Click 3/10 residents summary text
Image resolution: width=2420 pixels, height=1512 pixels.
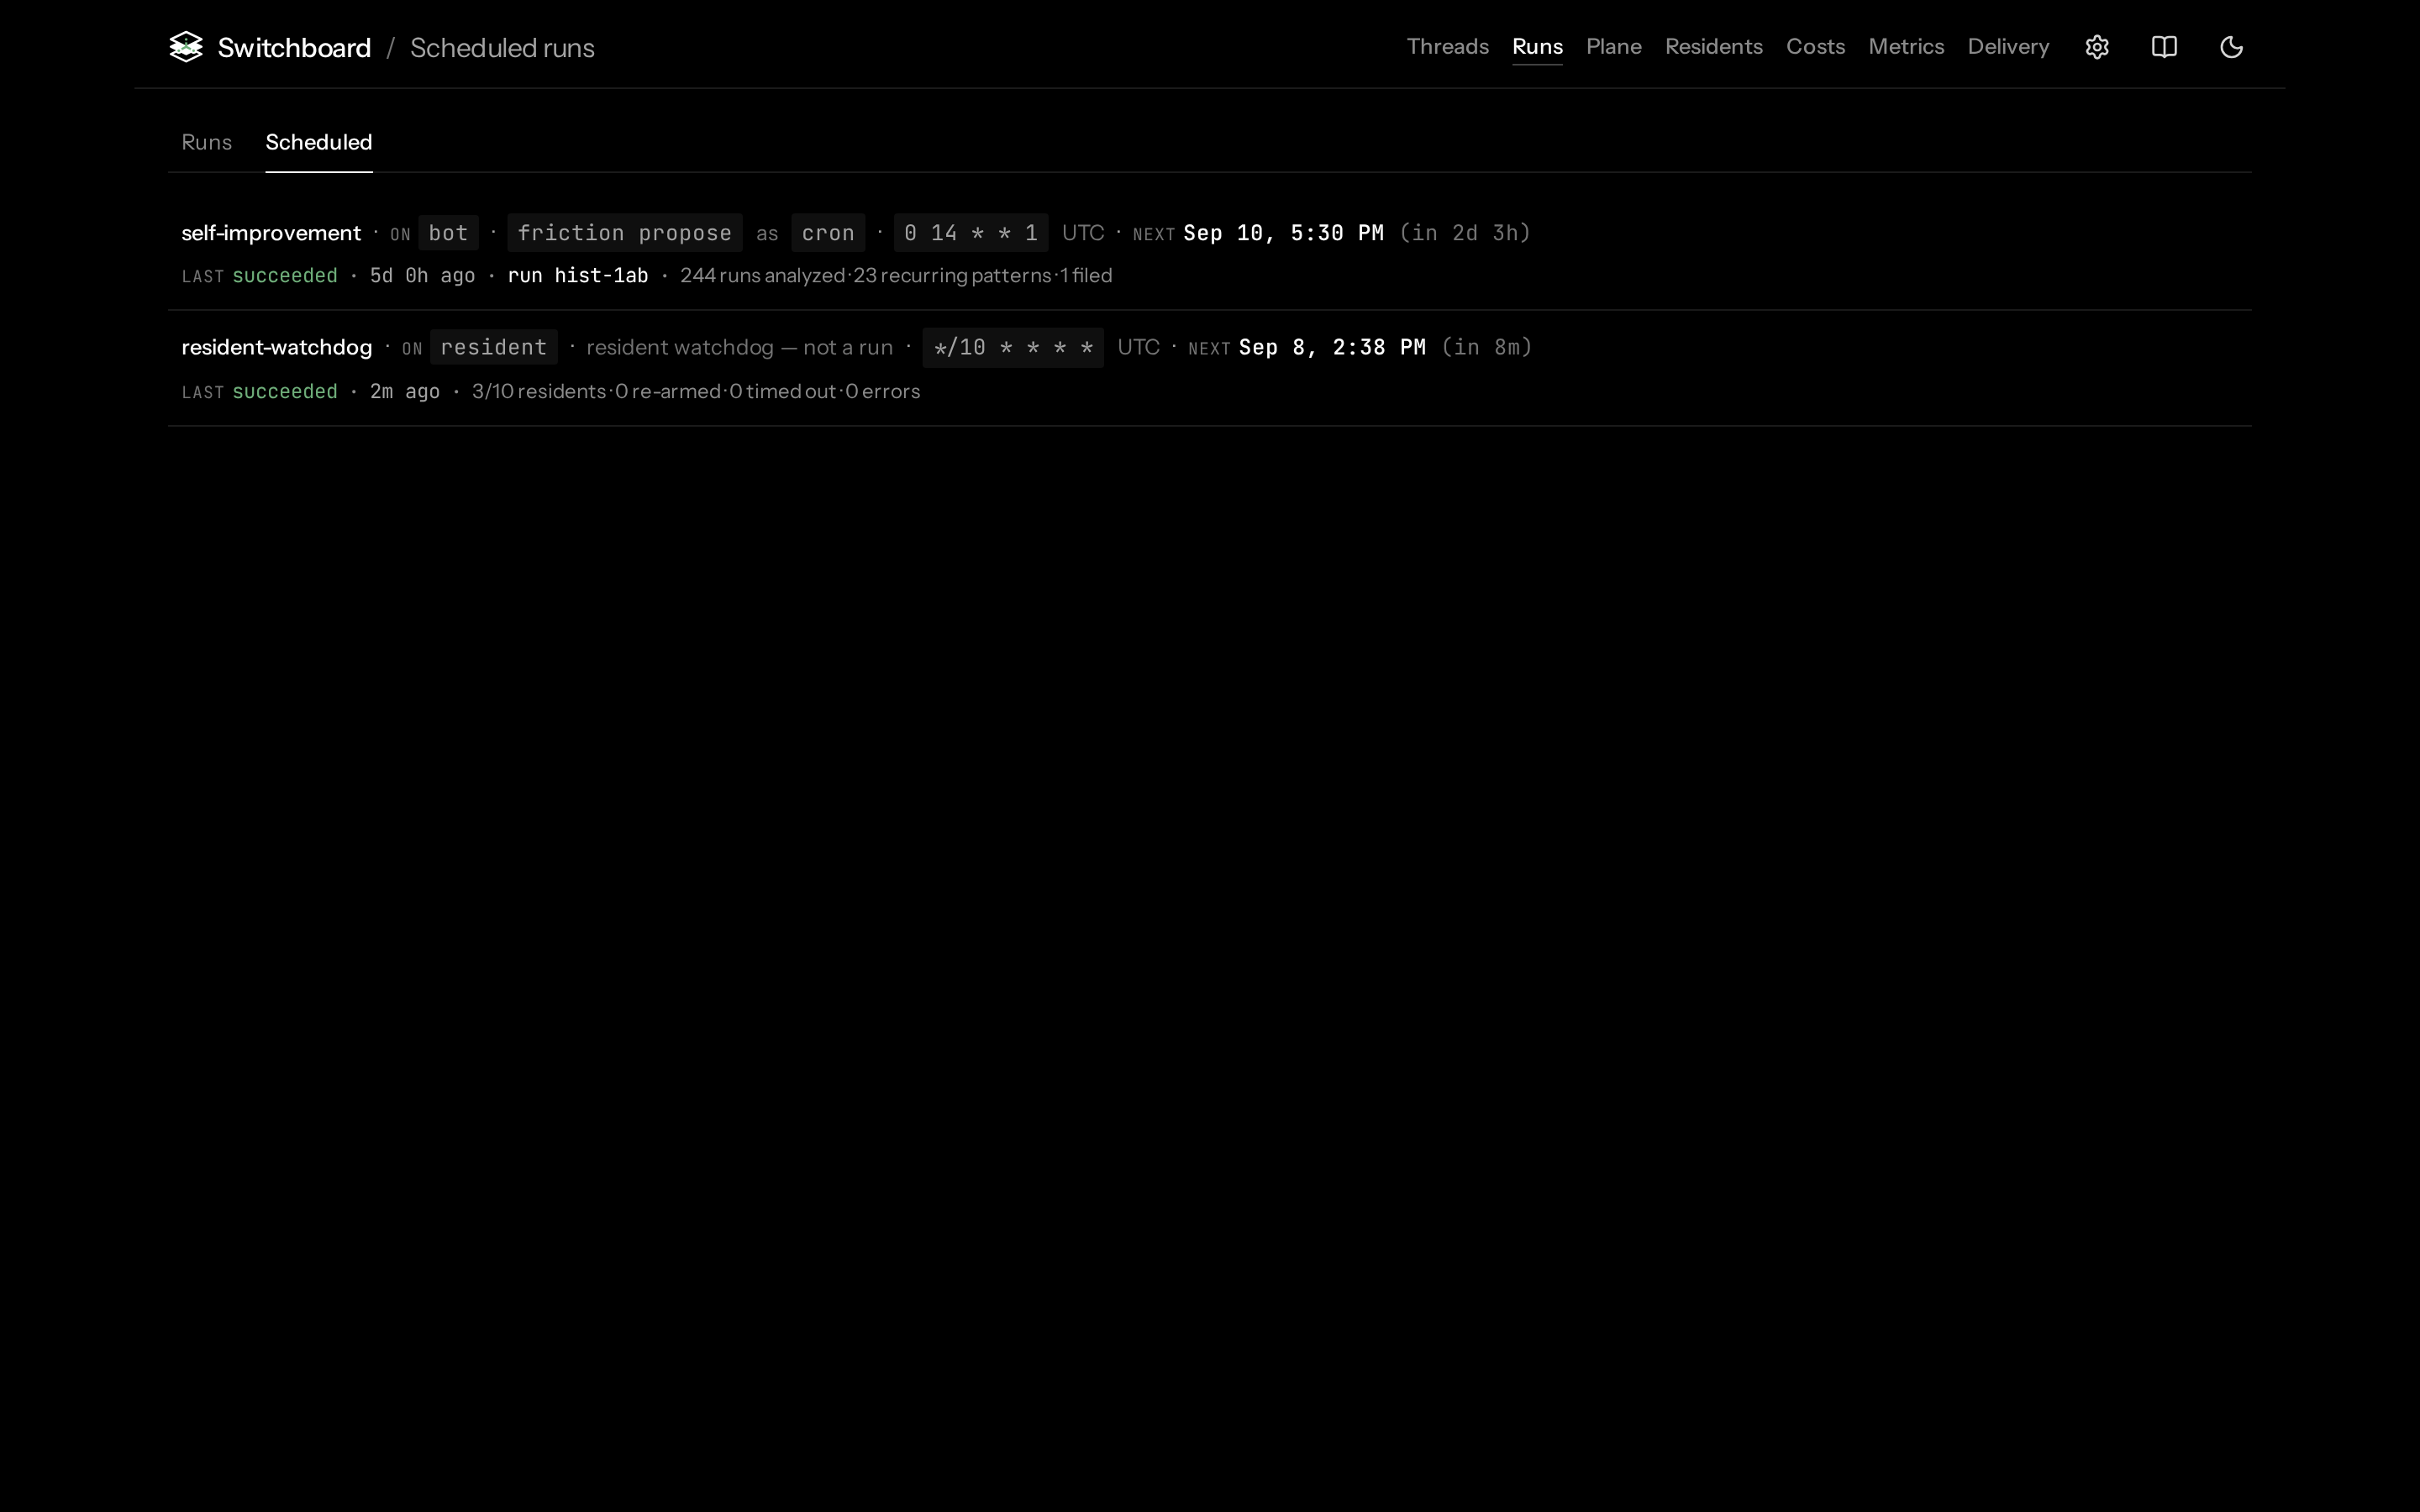tap(539, 391)
